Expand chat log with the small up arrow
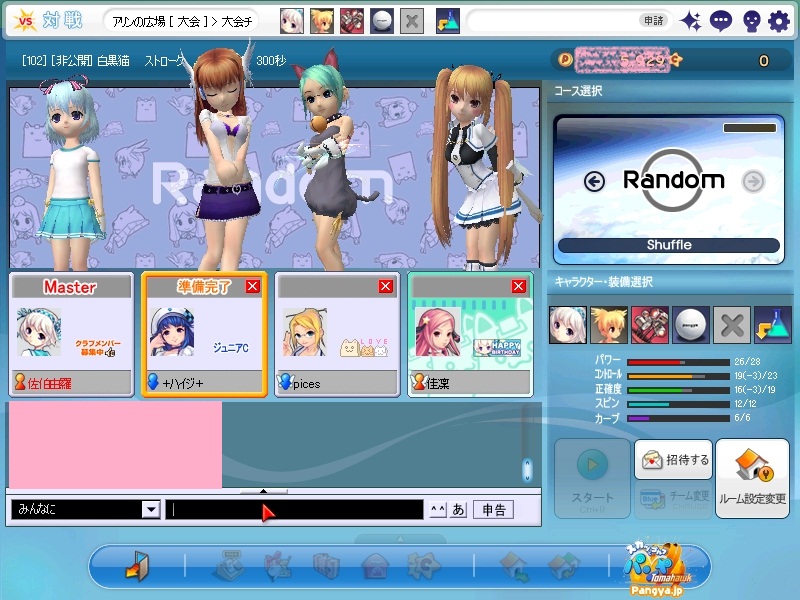800x600 pixels. [263, 491]
